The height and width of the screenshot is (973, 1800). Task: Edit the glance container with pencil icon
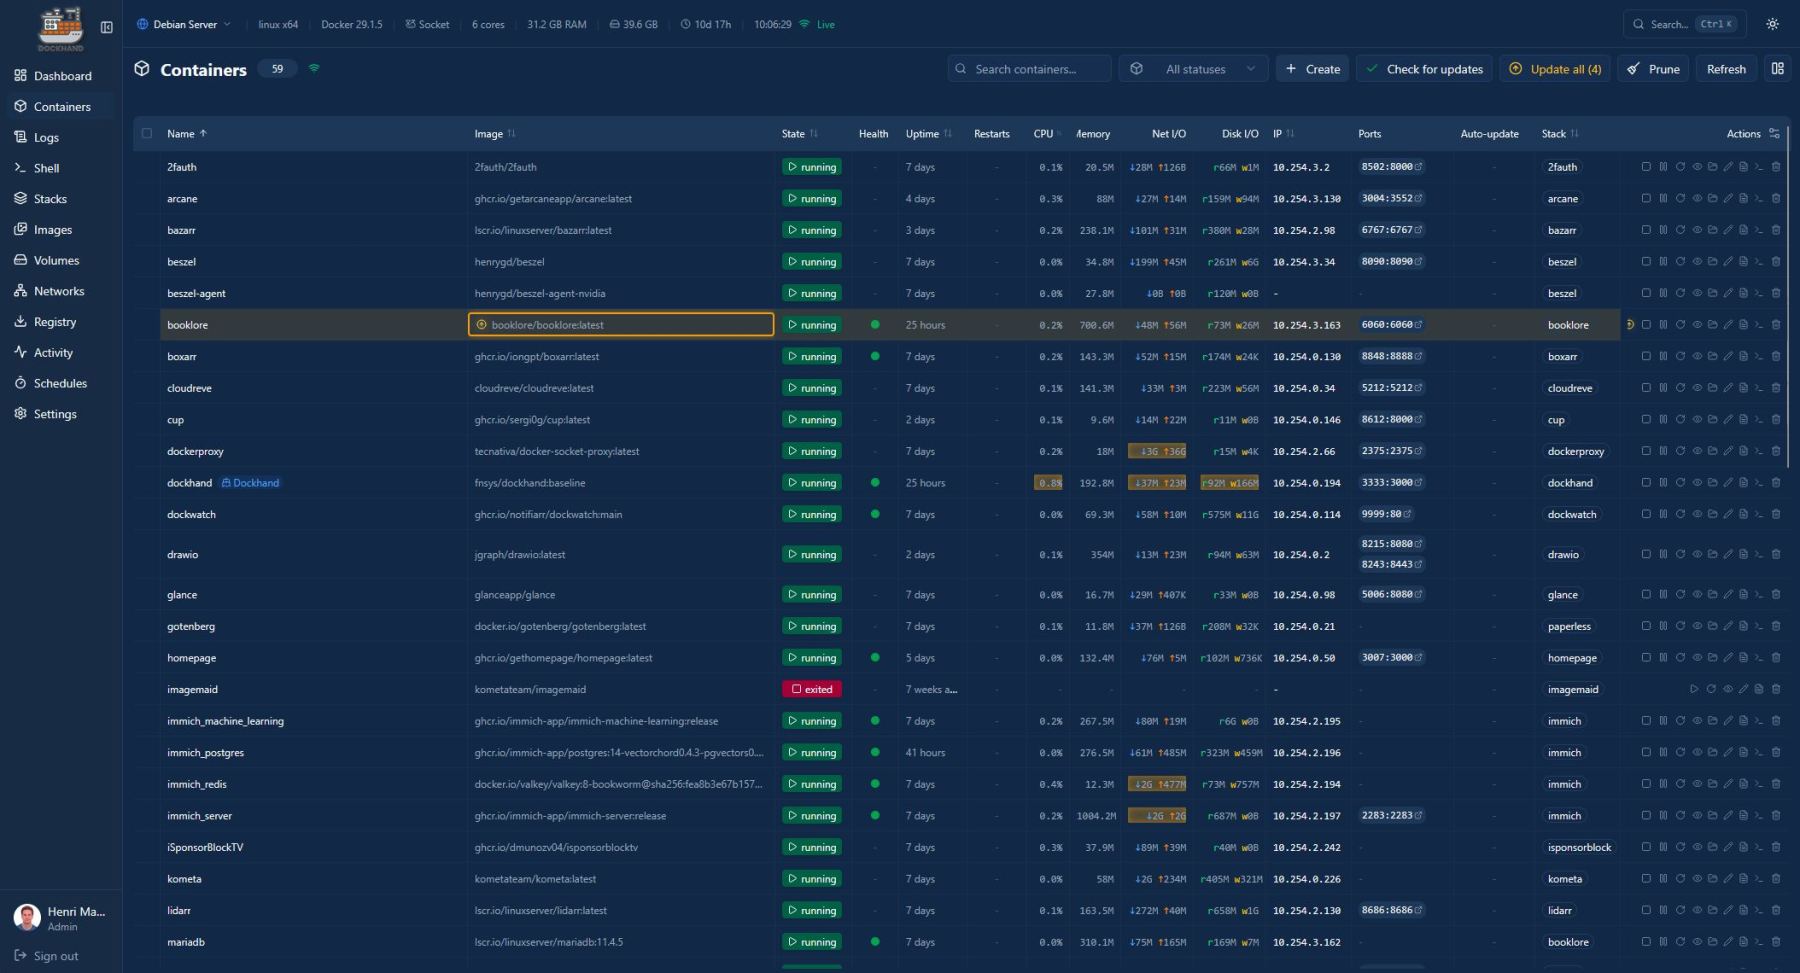click(x=1728, y=595)
